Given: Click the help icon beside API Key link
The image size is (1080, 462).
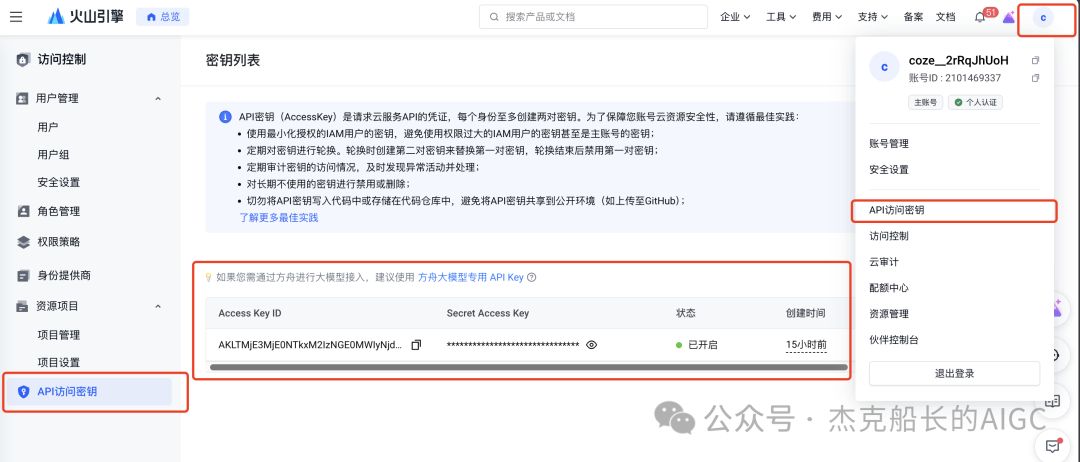Looking at the screenshot, I should tap(531, 278).
